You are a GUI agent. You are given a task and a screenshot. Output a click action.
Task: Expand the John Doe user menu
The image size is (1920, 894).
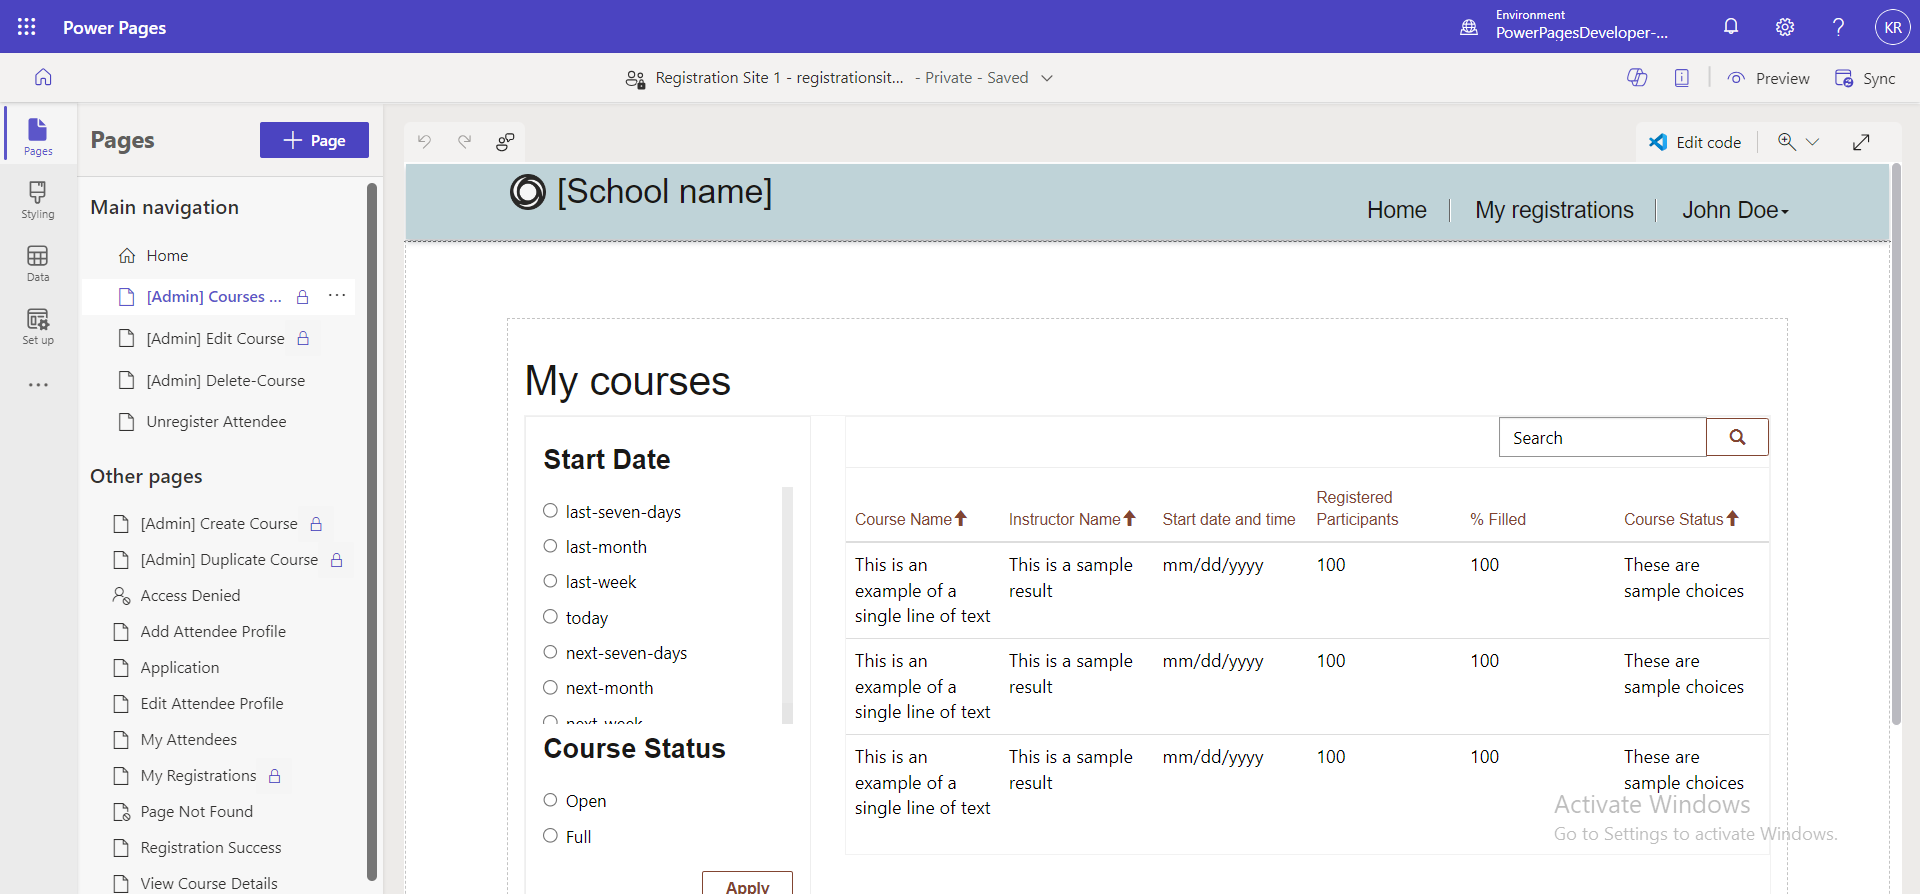point(1735,210)
